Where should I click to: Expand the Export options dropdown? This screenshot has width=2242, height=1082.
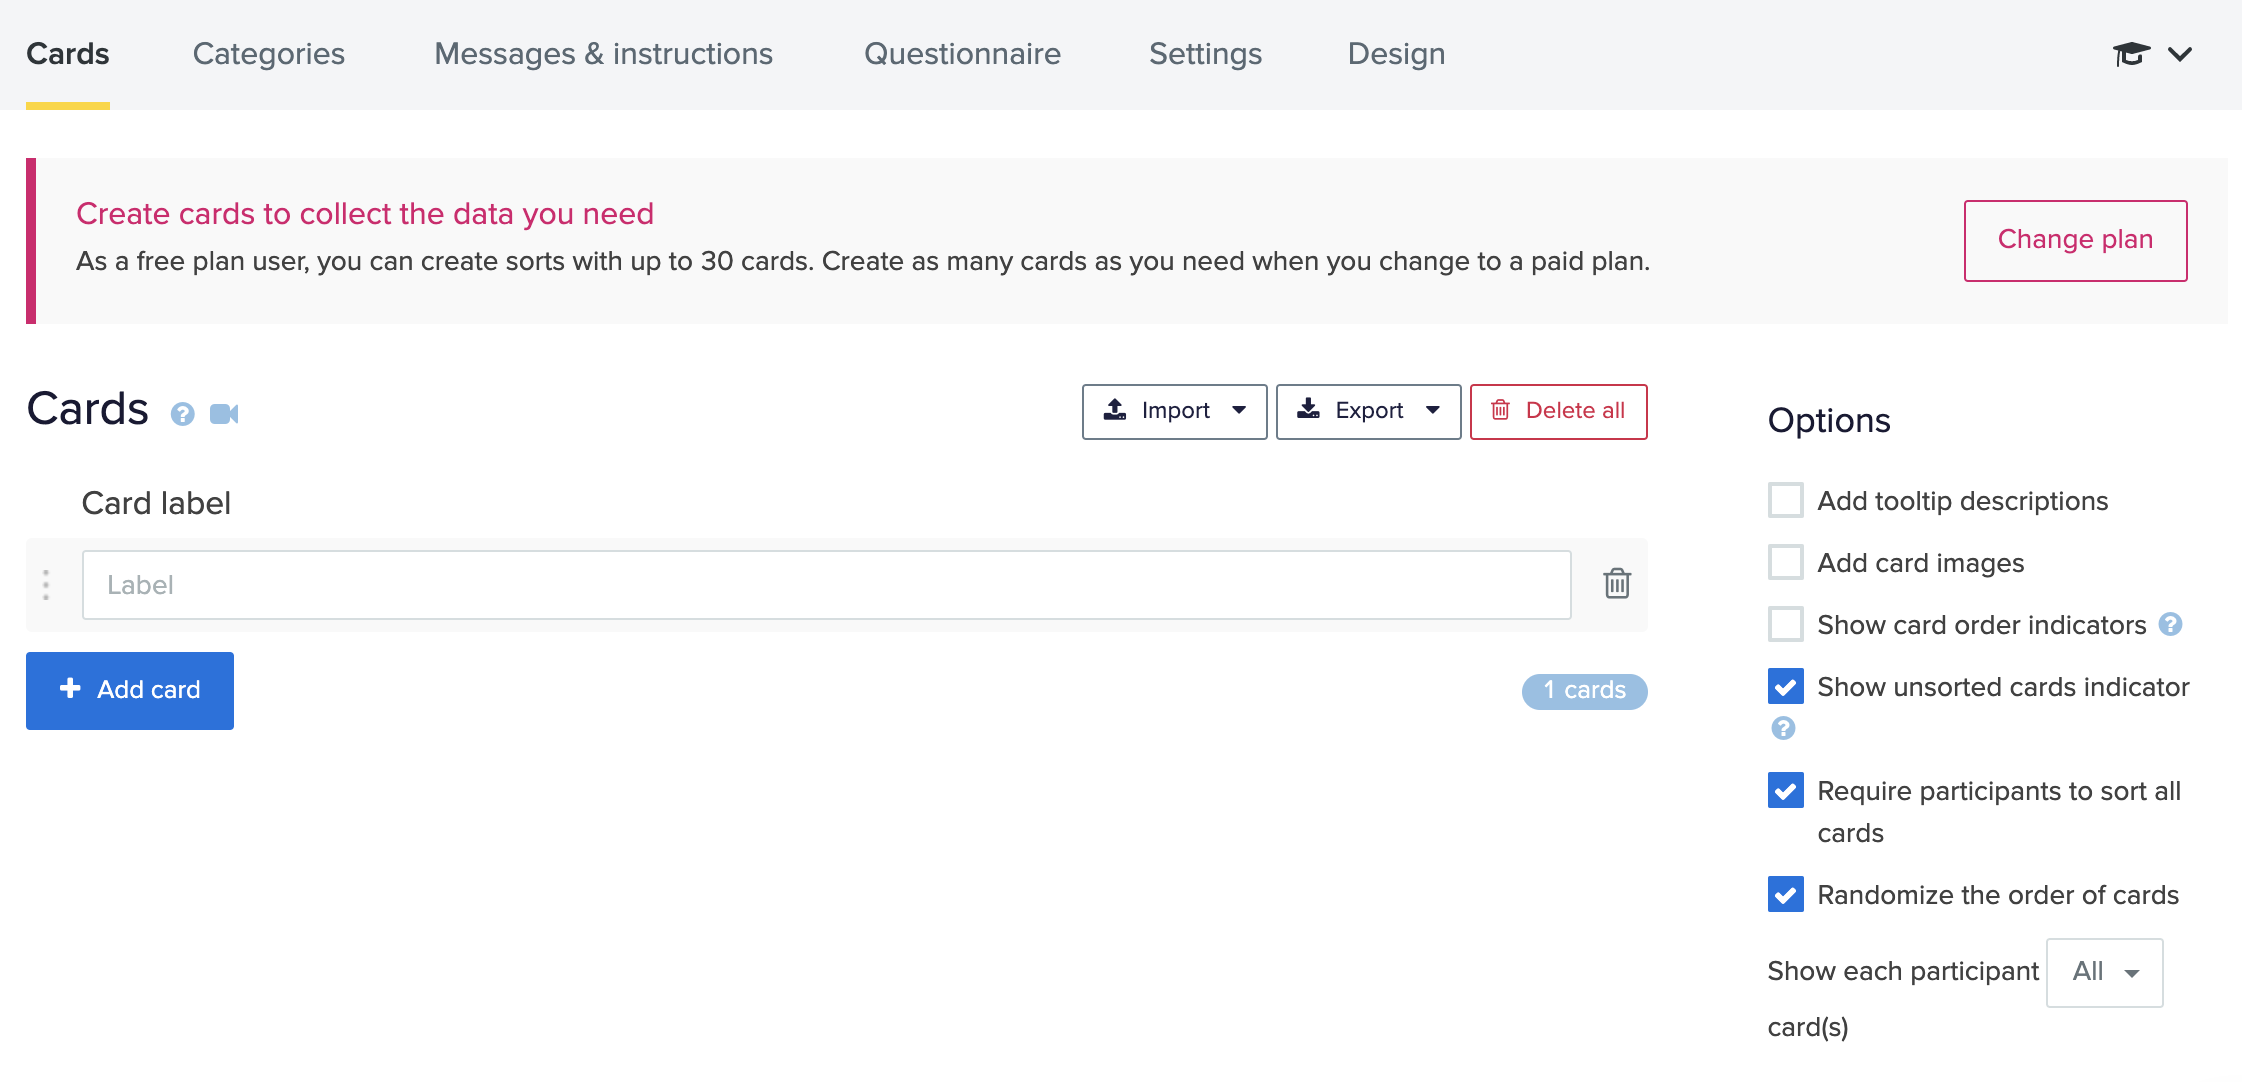(x=1433, y=411)
